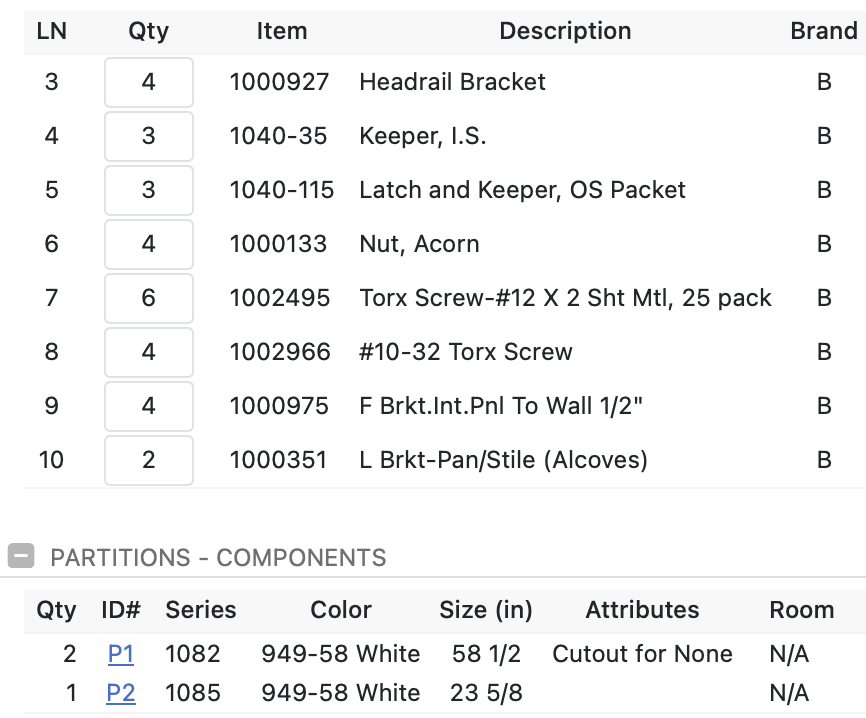Edit quantity for Torx Screw 25 pack
The height and width of the screenshot is (718, 866).
coord(149,298)
